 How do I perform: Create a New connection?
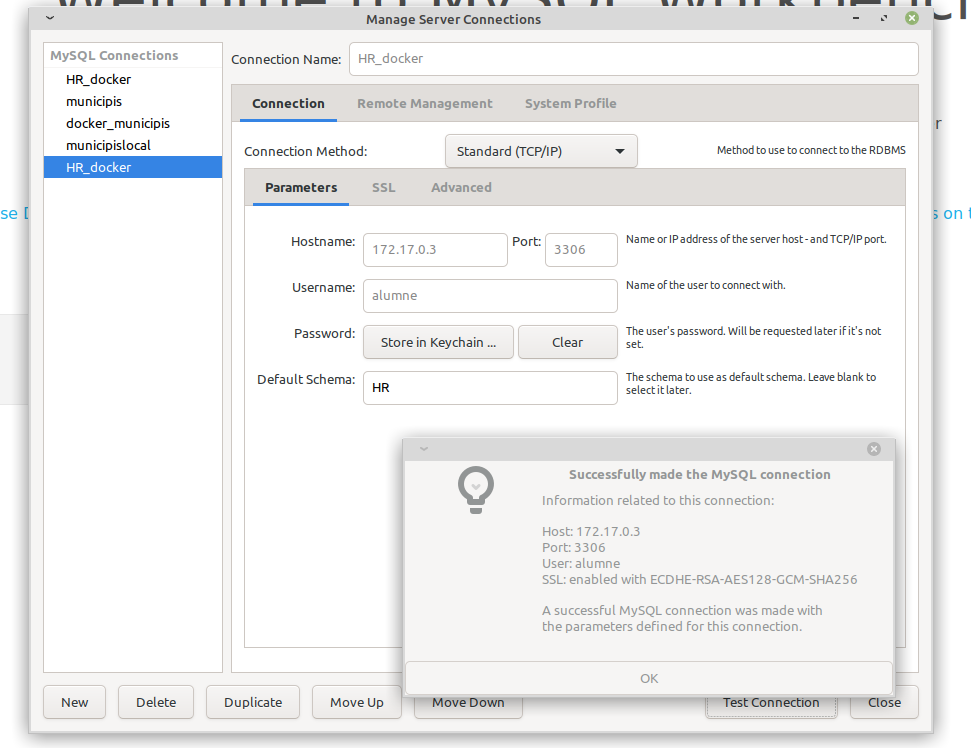[x=75, y=702]
